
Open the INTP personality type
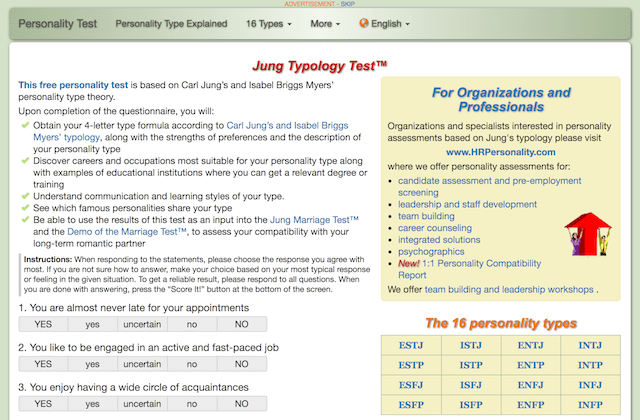click(590, 365)
